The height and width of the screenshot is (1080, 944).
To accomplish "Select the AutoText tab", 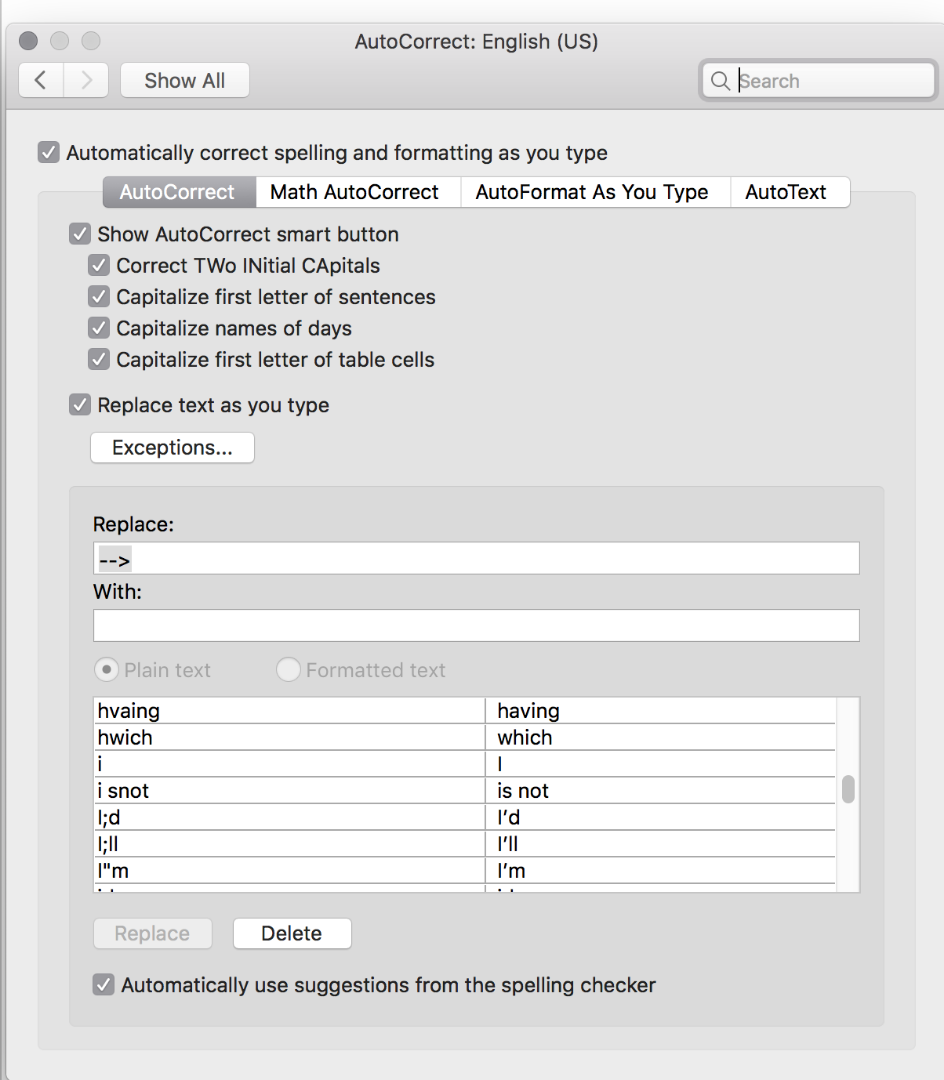I will (786, 192).
